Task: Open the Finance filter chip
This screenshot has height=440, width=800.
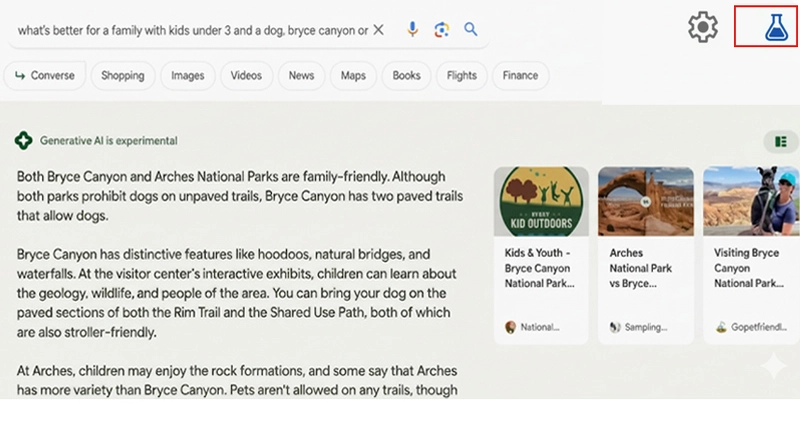Action: click(520, 76)
